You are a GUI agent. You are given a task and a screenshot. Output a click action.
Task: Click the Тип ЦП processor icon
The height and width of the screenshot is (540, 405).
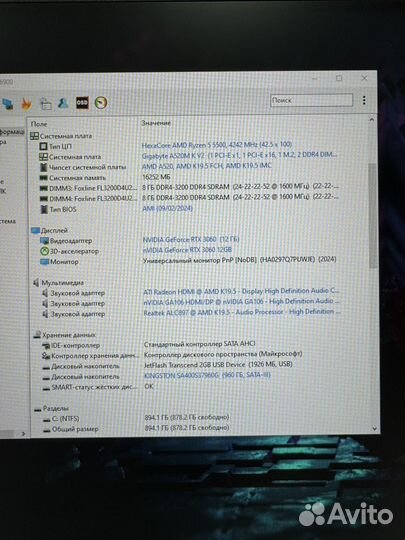[x=43, y=146]
